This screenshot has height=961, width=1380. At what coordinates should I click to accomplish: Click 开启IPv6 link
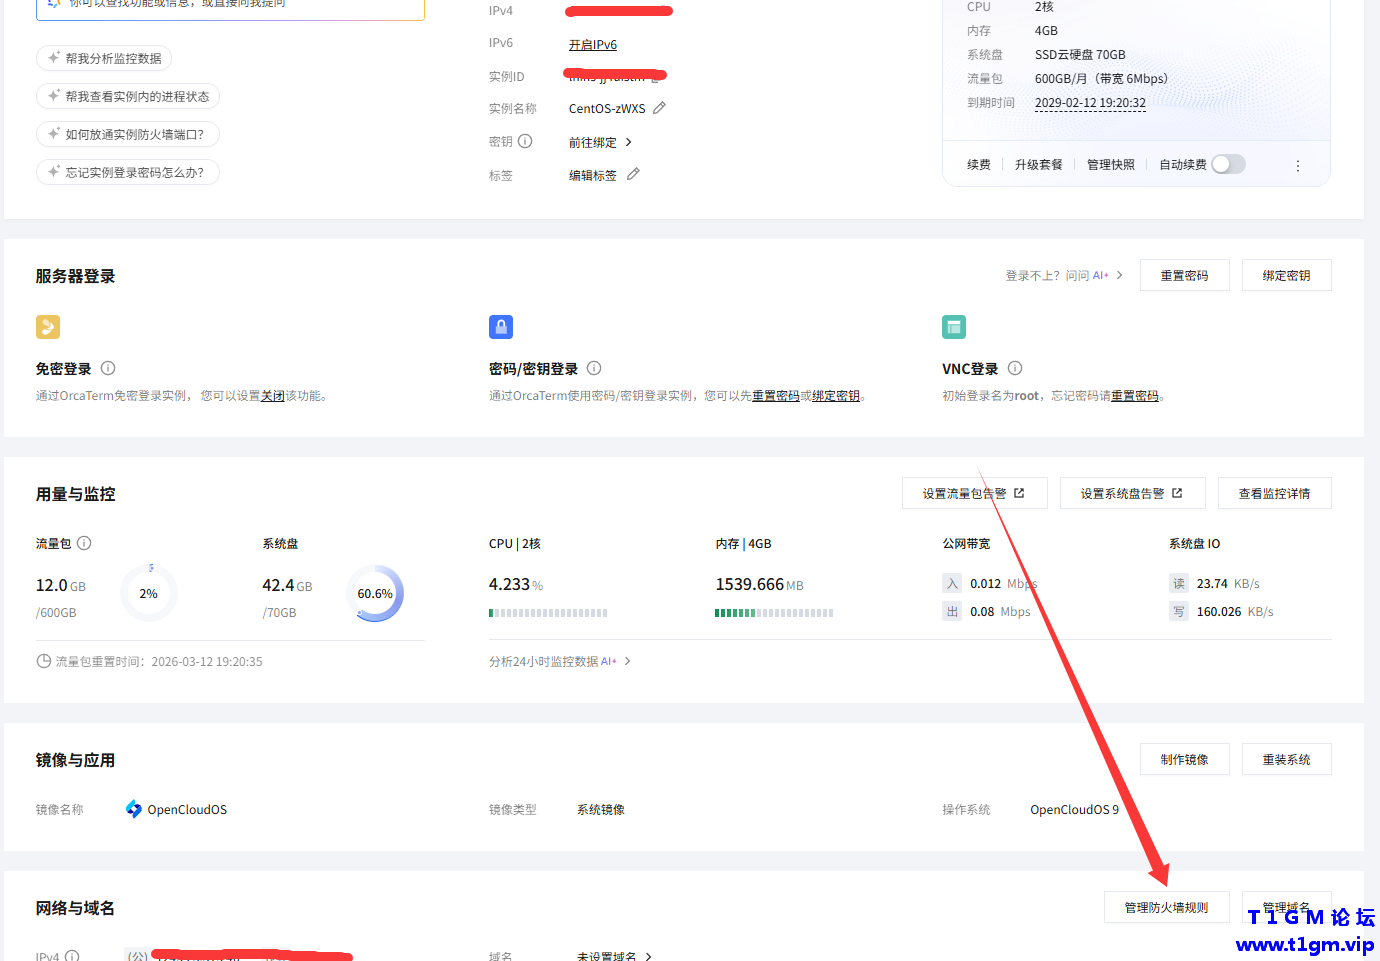pyautogui.click(x=593, y=44)
